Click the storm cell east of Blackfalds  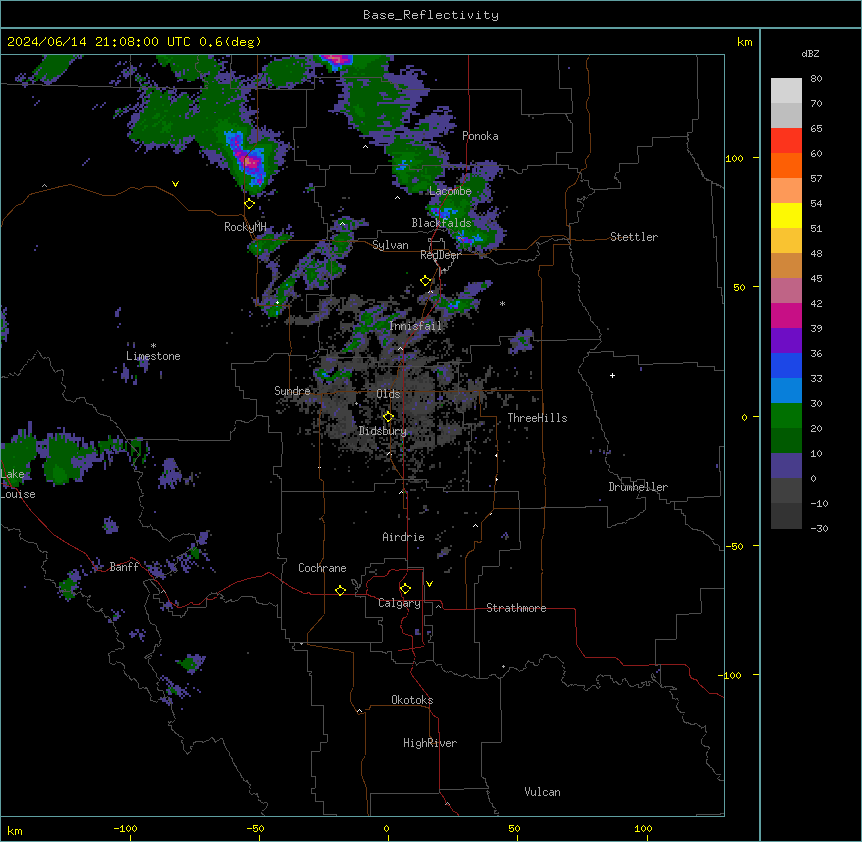(x=472, y=235)
